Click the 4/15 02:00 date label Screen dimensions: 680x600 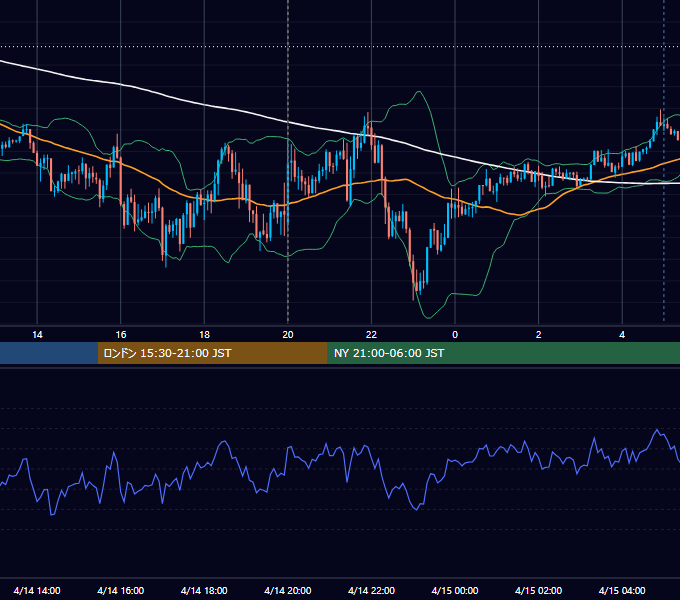click(x=538, y=590)
